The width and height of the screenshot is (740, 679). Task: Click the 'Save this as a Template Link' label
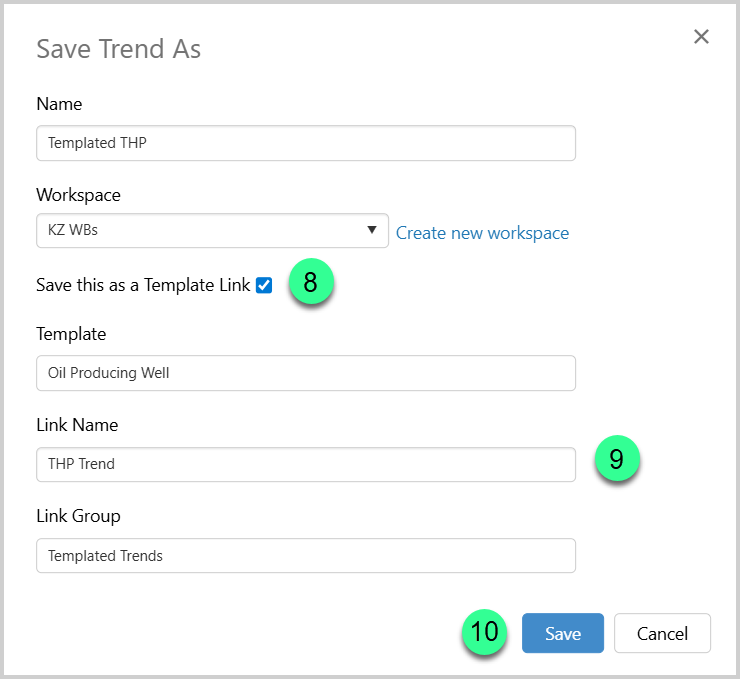tap(143, 285)
